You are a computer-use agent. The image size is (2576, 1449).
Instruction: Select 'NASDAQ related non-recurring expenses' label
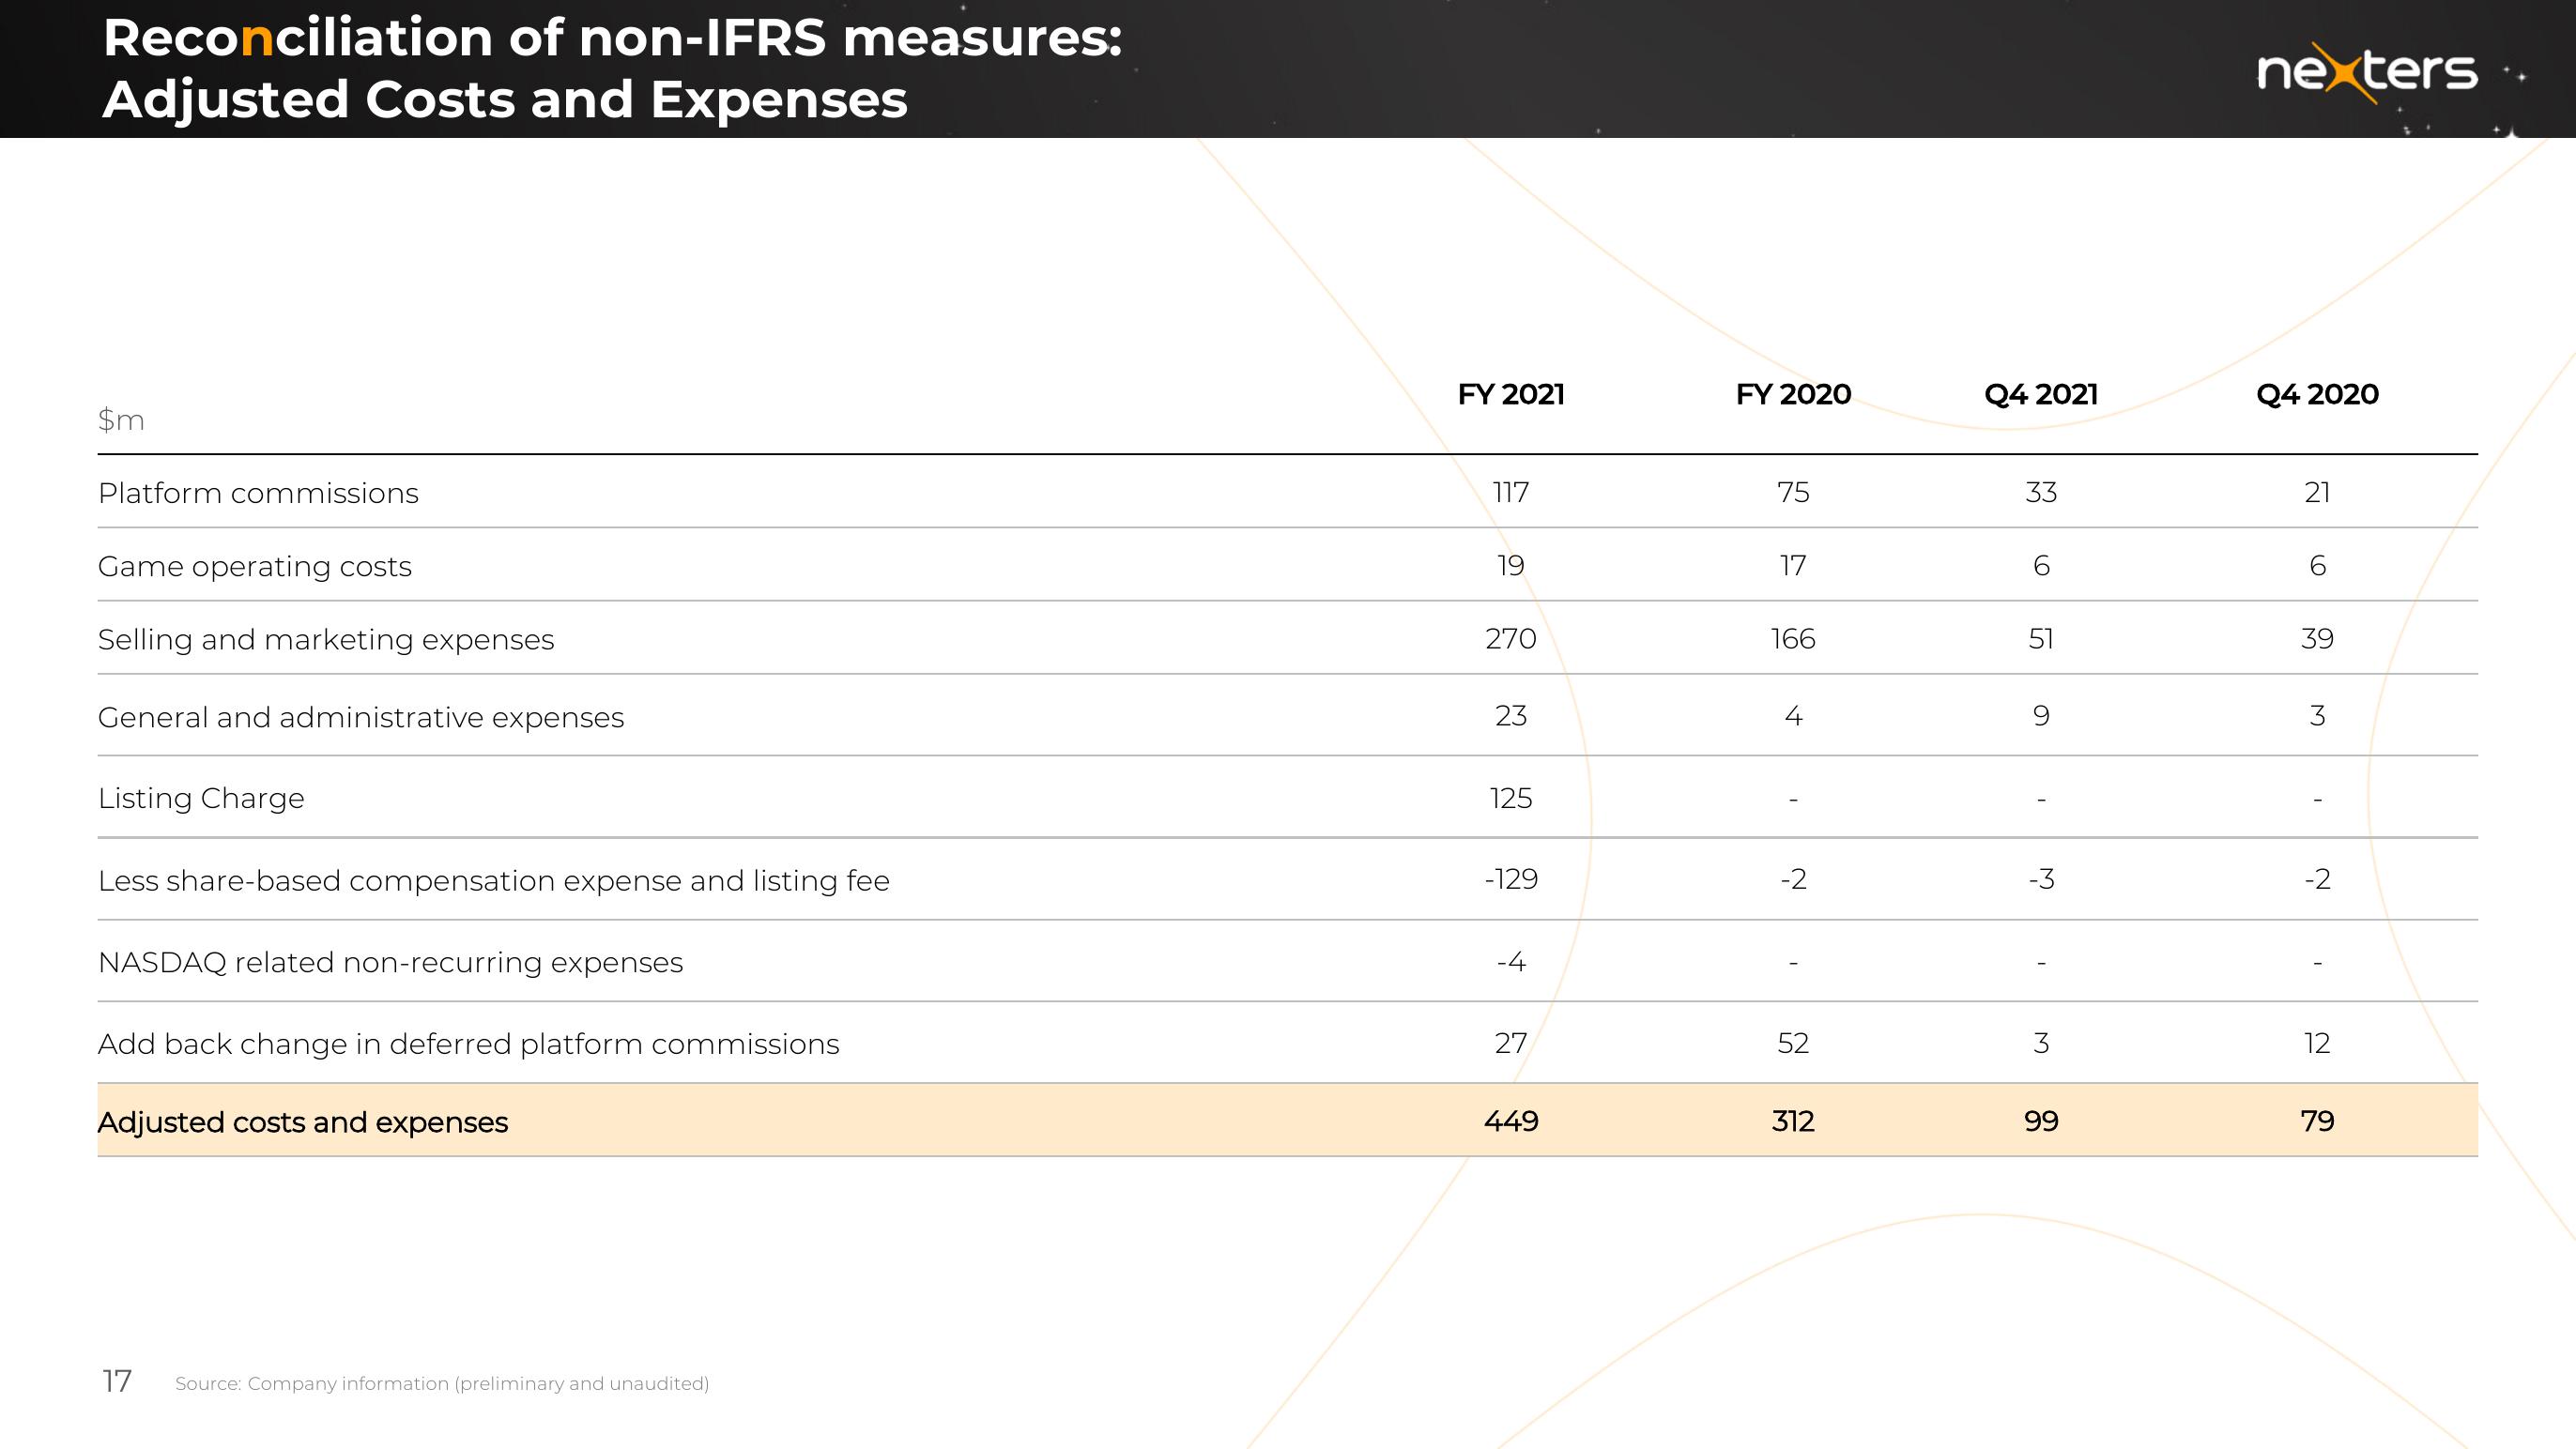click(x=390, y=962)
